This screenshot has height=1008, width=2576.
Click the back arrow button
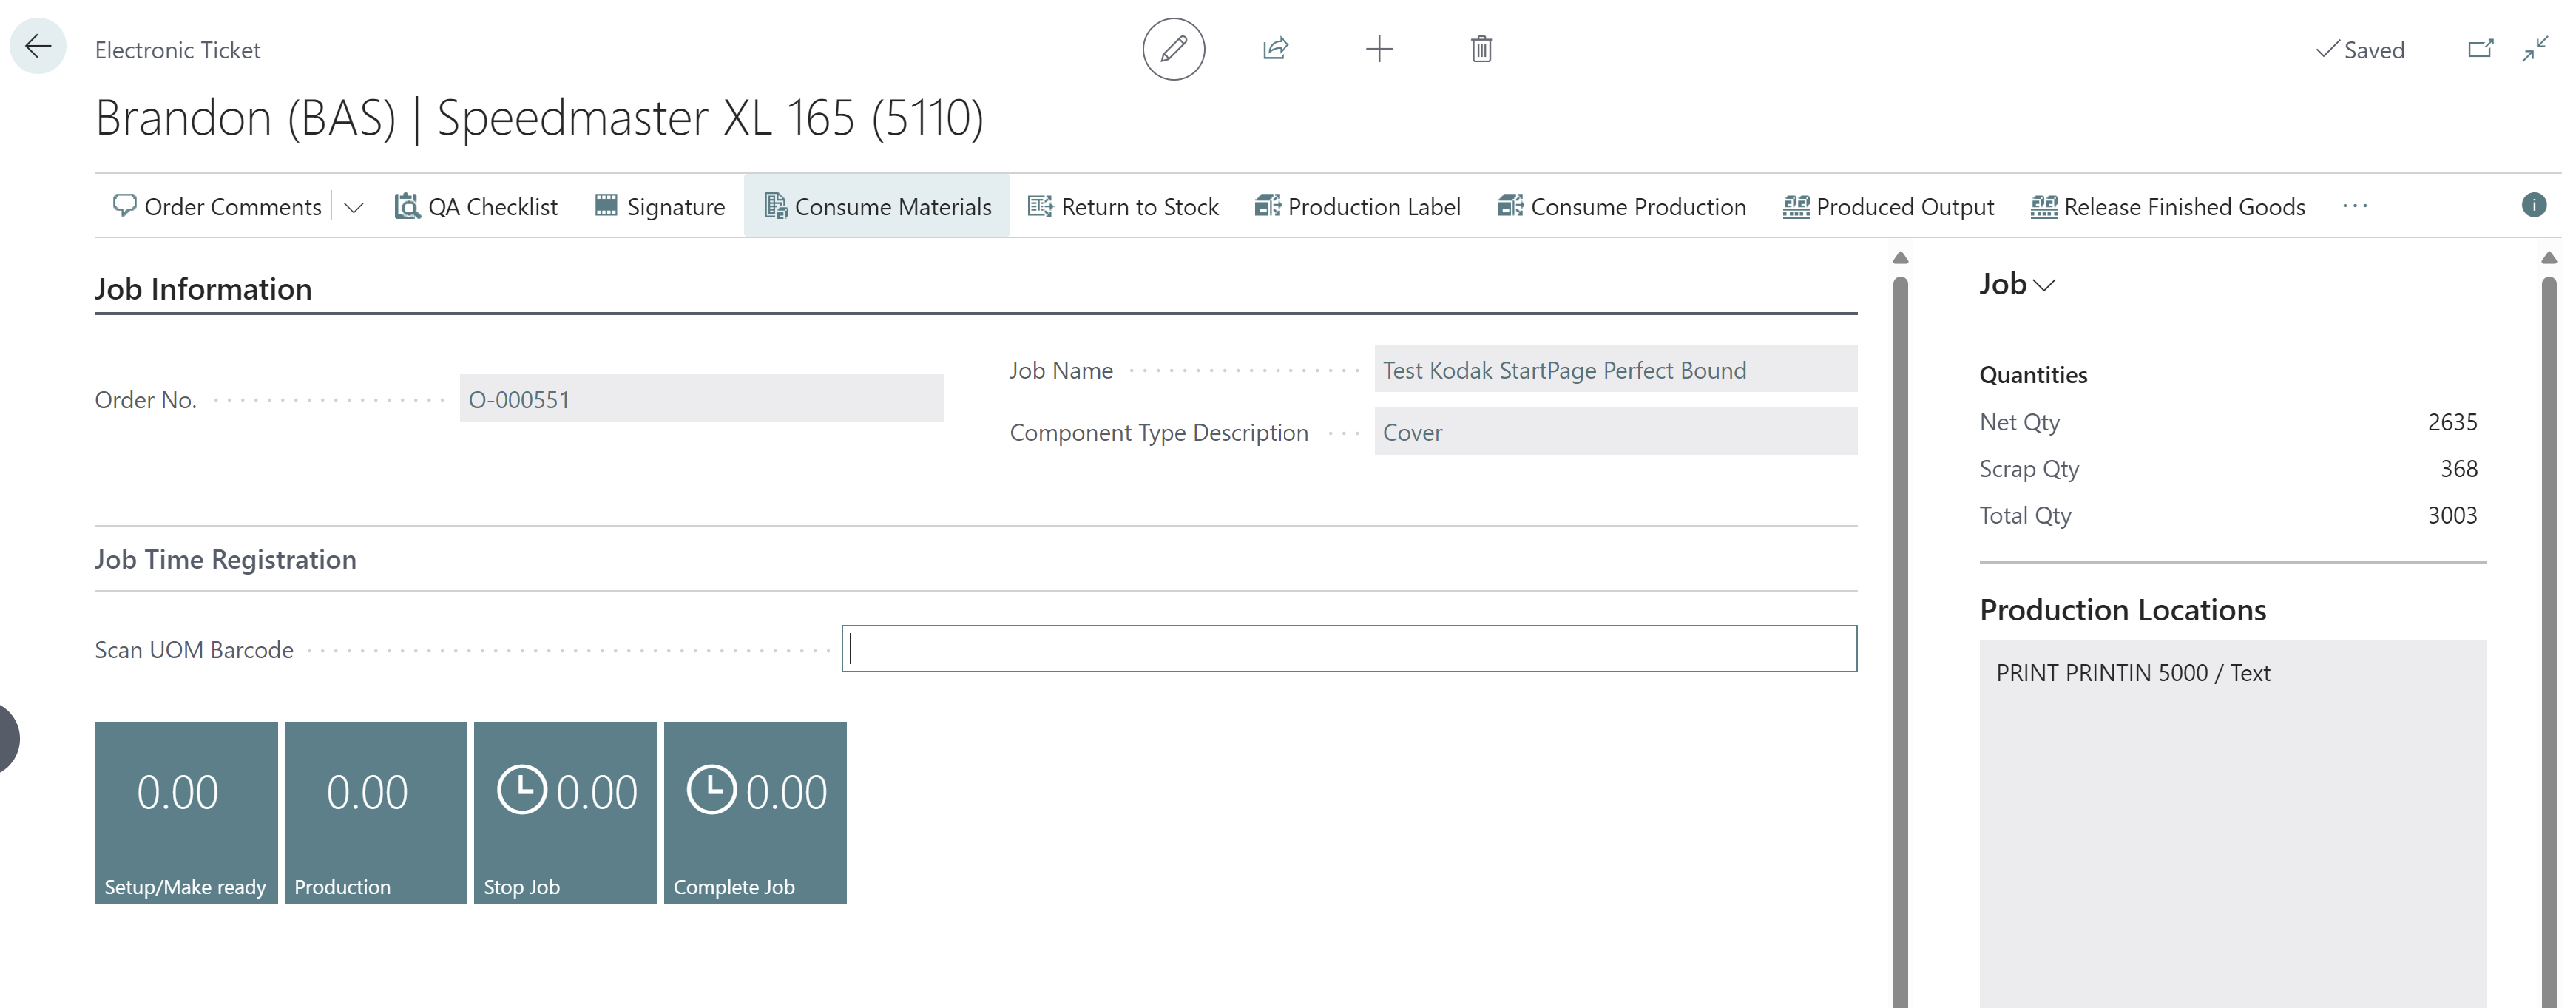tap(38, 47)
